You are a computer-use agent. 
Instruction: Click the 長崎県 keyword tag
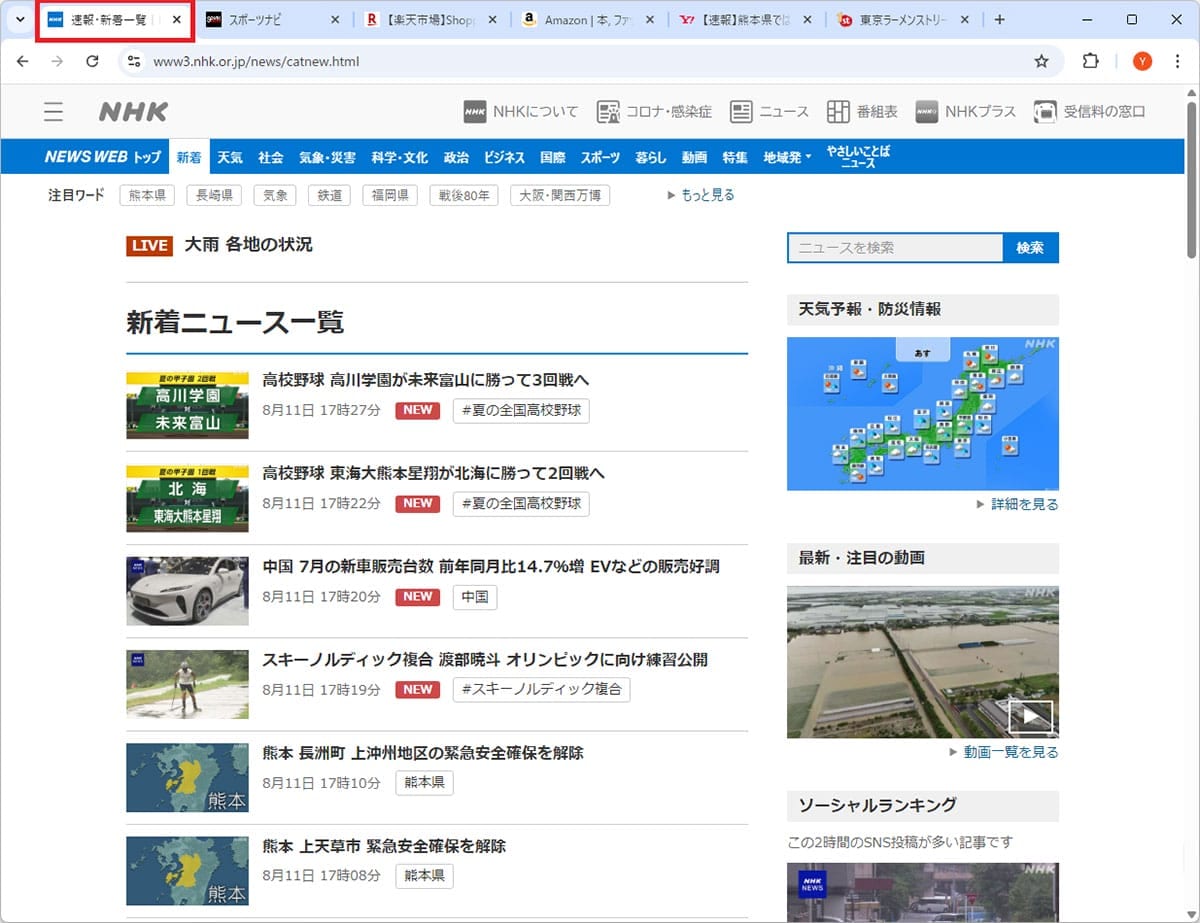point(214,196)
